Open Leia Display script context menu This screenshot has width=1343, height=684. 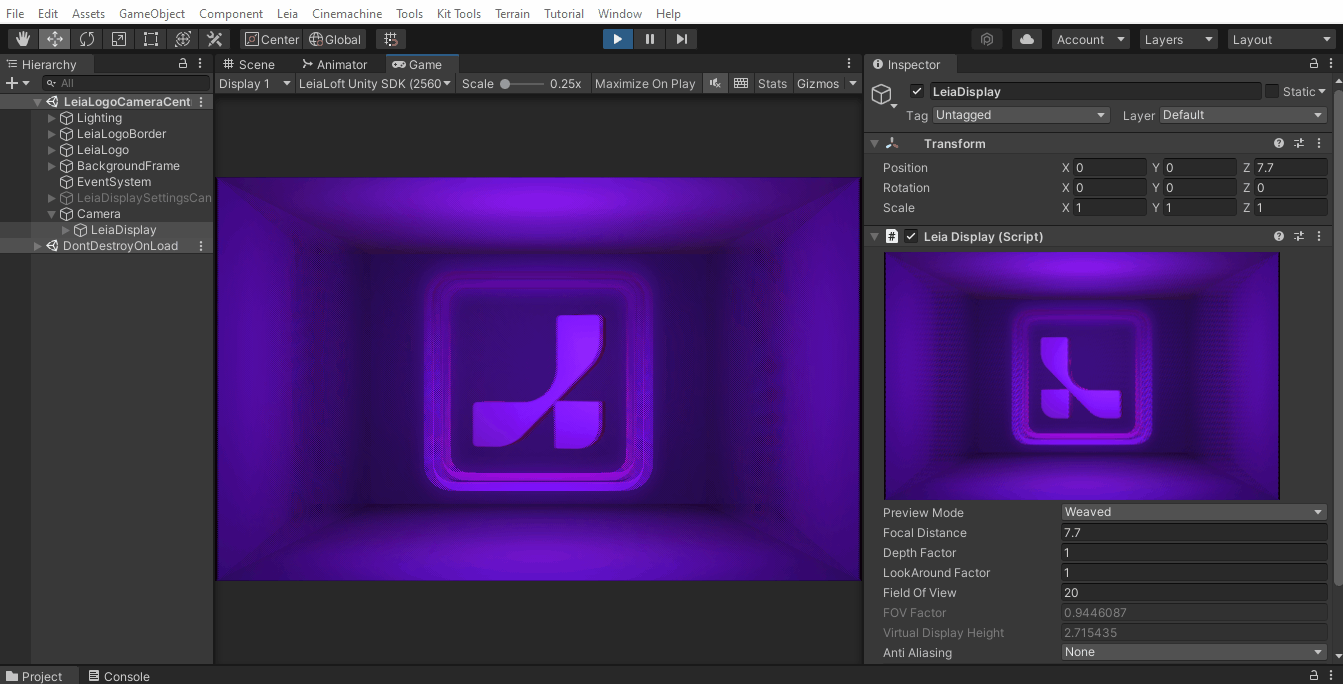point(1319,237)
